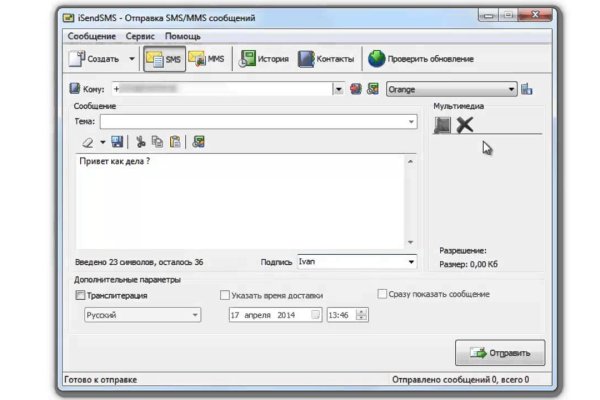Tick the Указать время доставки checkbox
Screen dimensions: 600x400
coord(225,296)
